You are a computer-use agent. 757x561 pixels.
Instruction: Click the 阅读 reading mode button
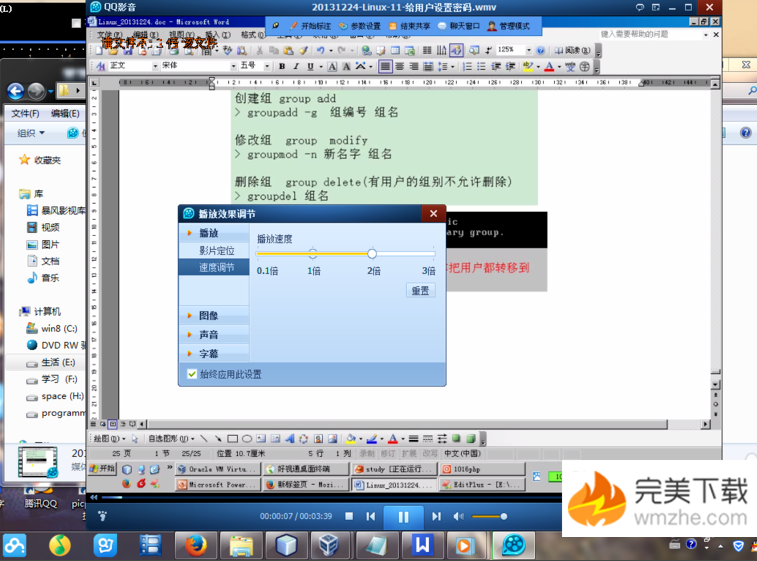tap(572, 50)
